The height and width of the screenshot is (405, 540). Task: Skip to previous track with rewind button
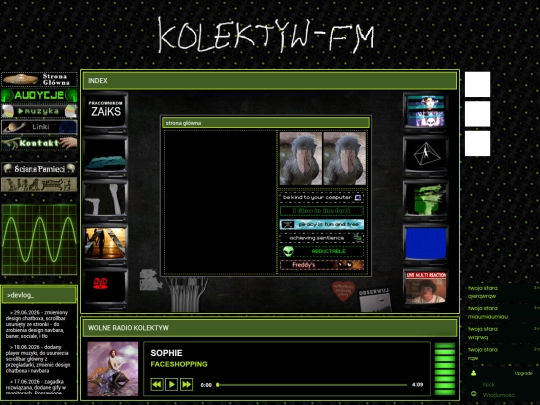pyautogui.click(x=157, y=384)
